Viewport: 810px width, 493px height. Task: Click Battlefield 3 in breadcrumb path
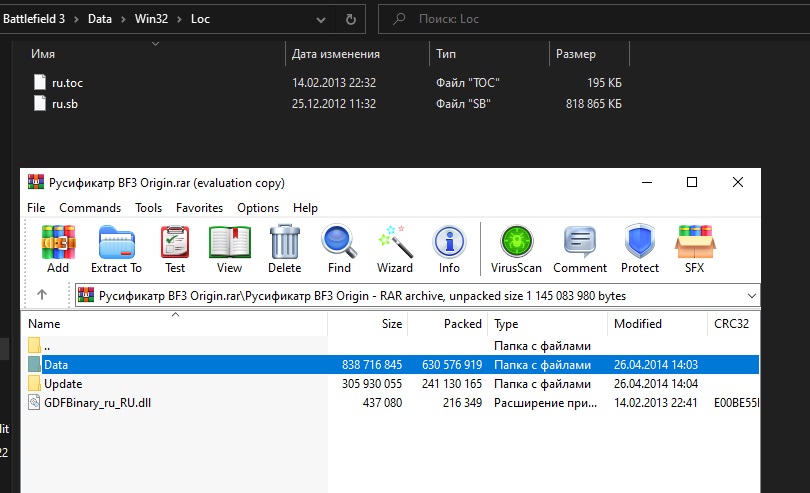pyautogui.click(x=34, y=19)
